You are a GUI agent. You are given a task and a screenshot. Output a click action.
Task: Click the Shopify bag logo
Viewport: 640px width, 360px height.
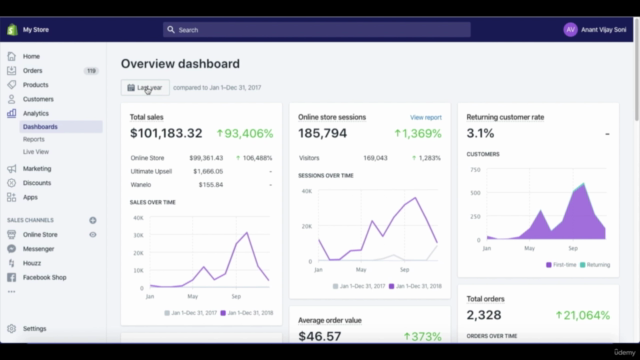tap(12, 29)
